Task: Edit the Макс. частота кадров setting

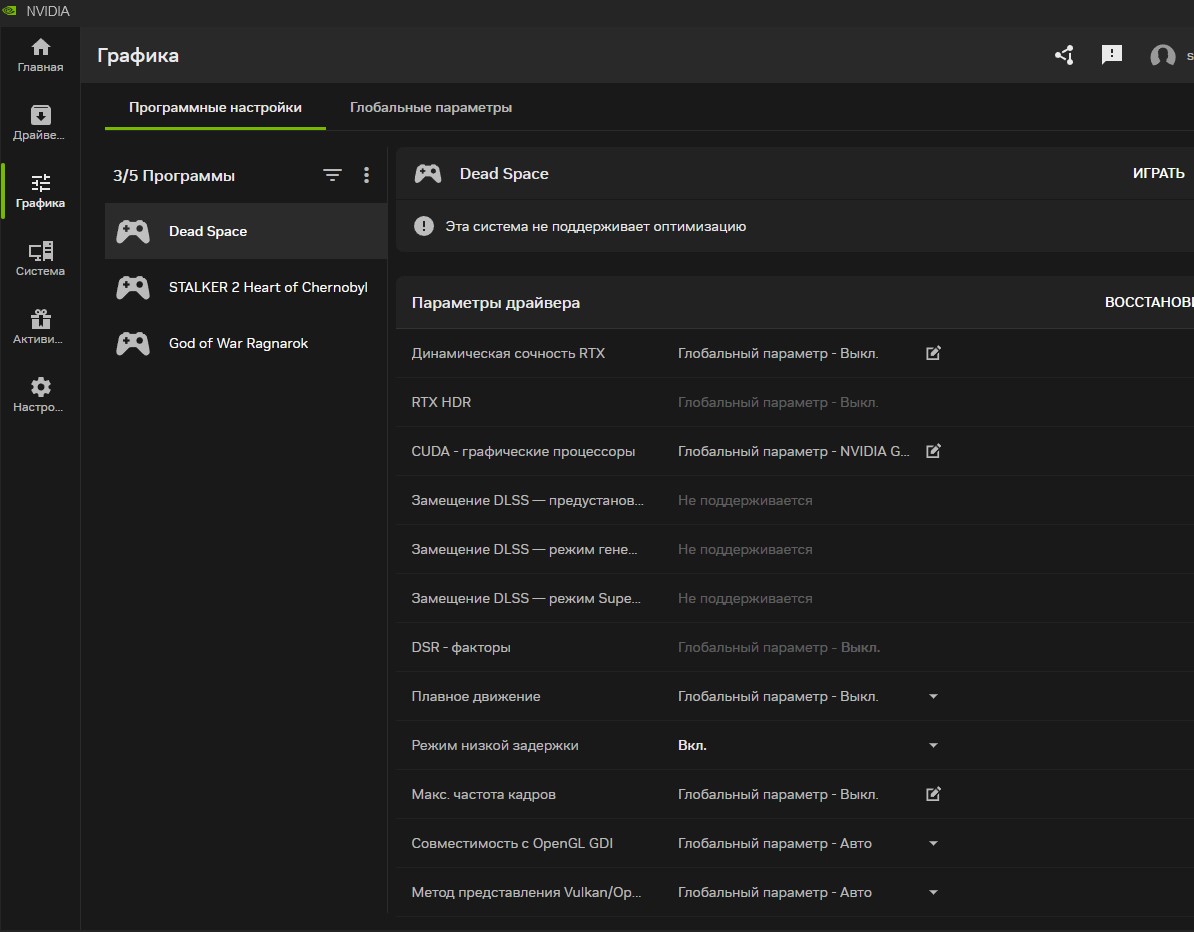Action: pos(933,793)
